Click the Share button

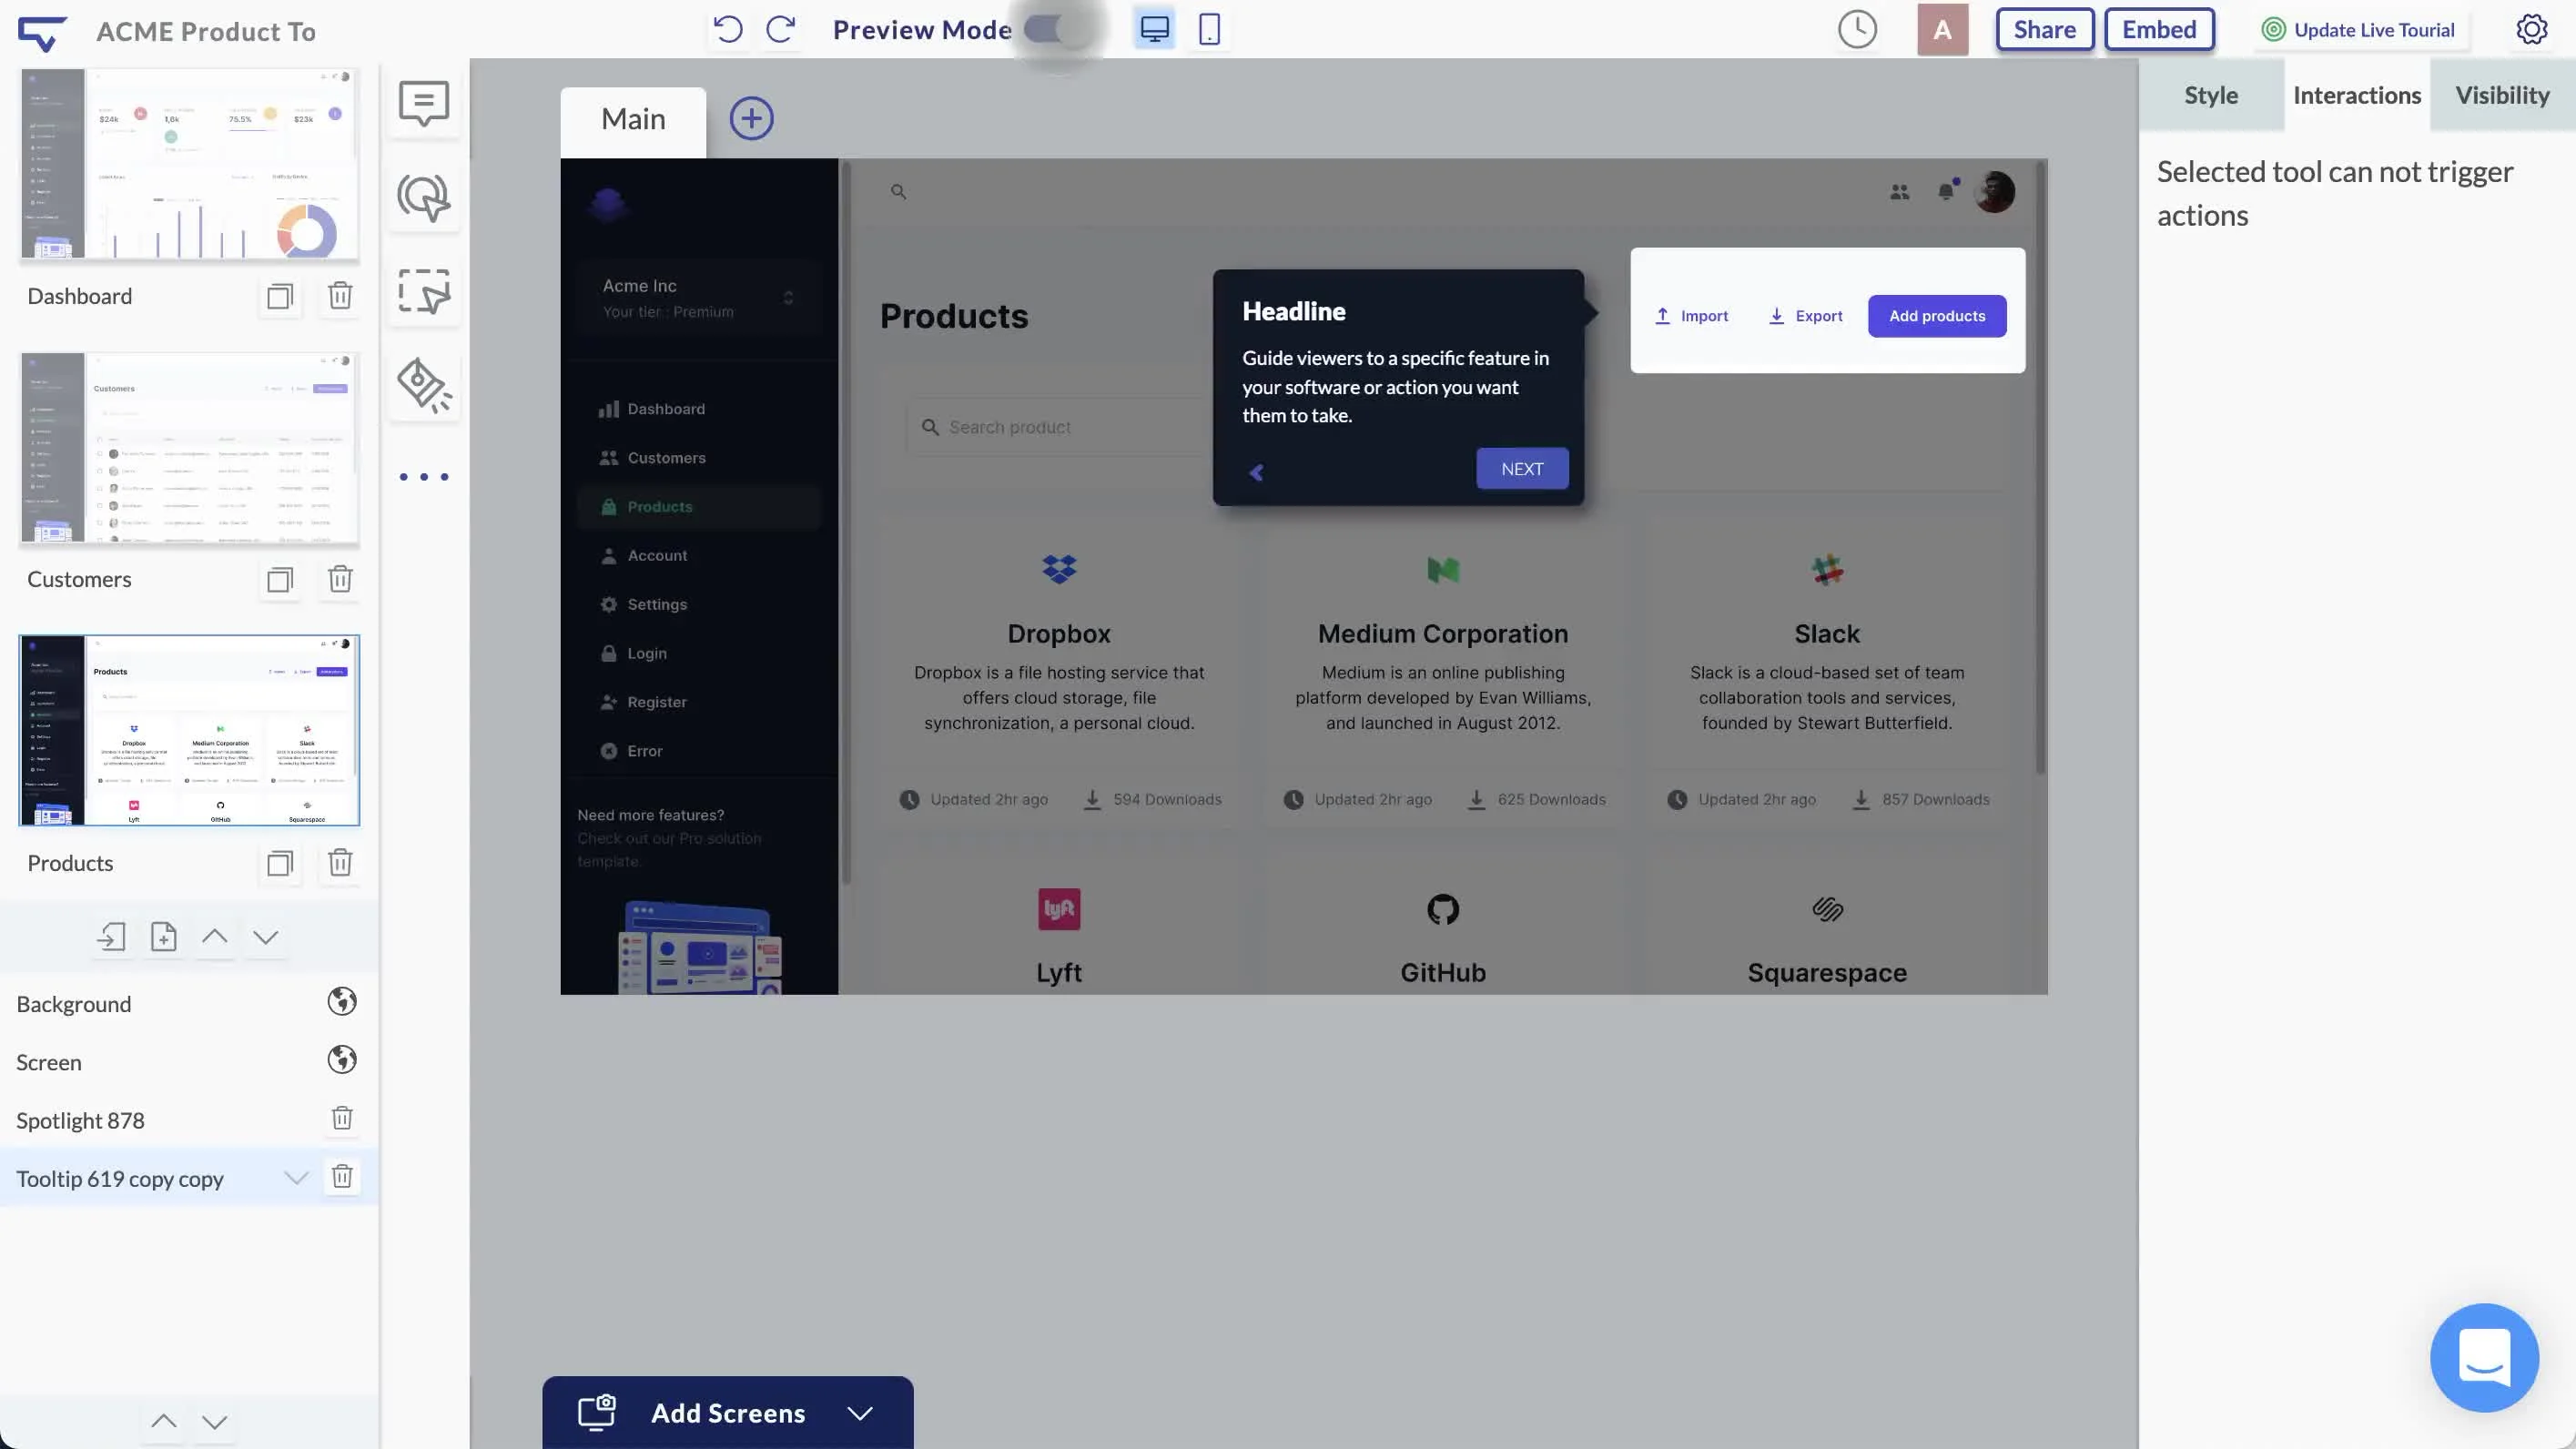point(2044,29)
